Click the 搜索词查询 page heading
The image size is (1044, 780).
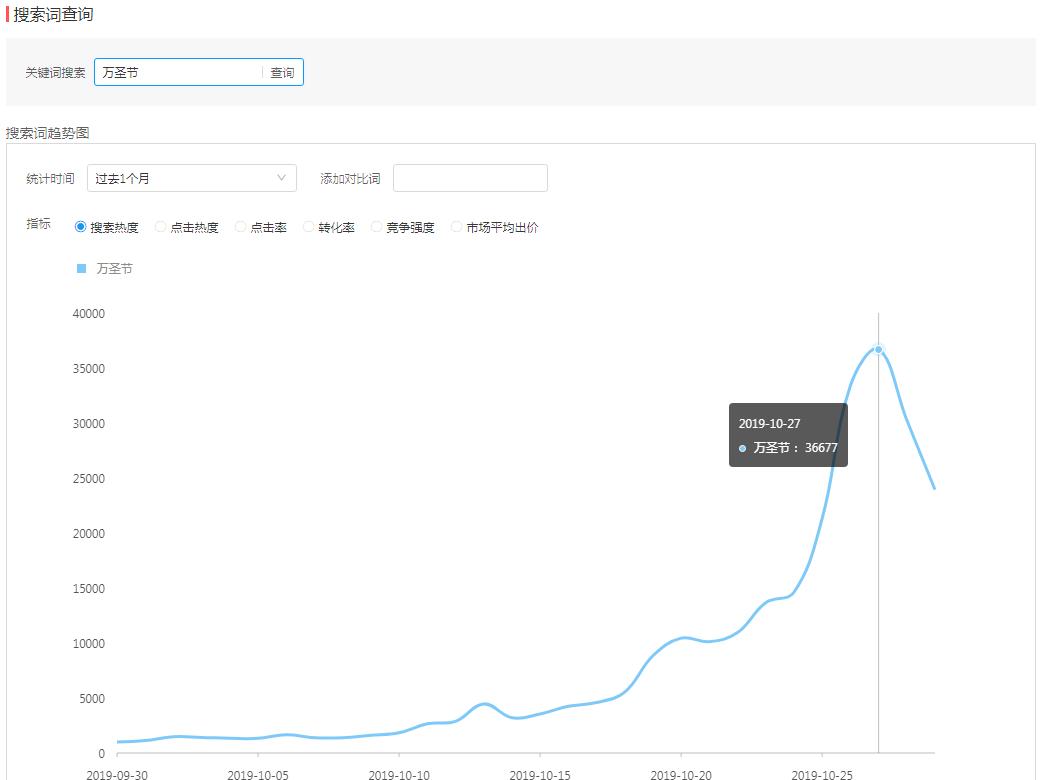pyautogui.click(x=53, y=15)
